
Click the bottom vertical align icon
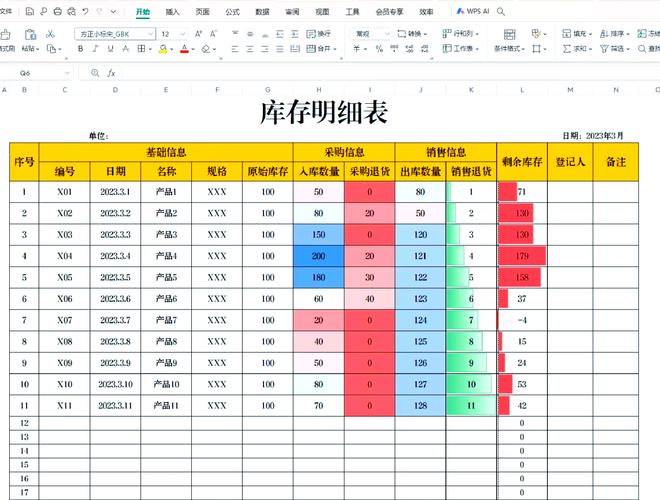[265, 34]
